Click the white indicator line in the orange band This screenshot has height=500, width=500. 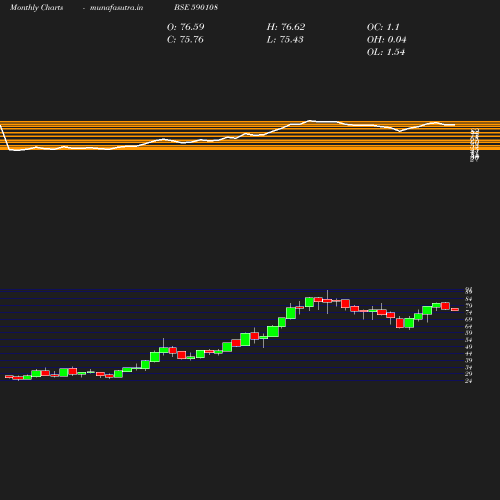227,136
